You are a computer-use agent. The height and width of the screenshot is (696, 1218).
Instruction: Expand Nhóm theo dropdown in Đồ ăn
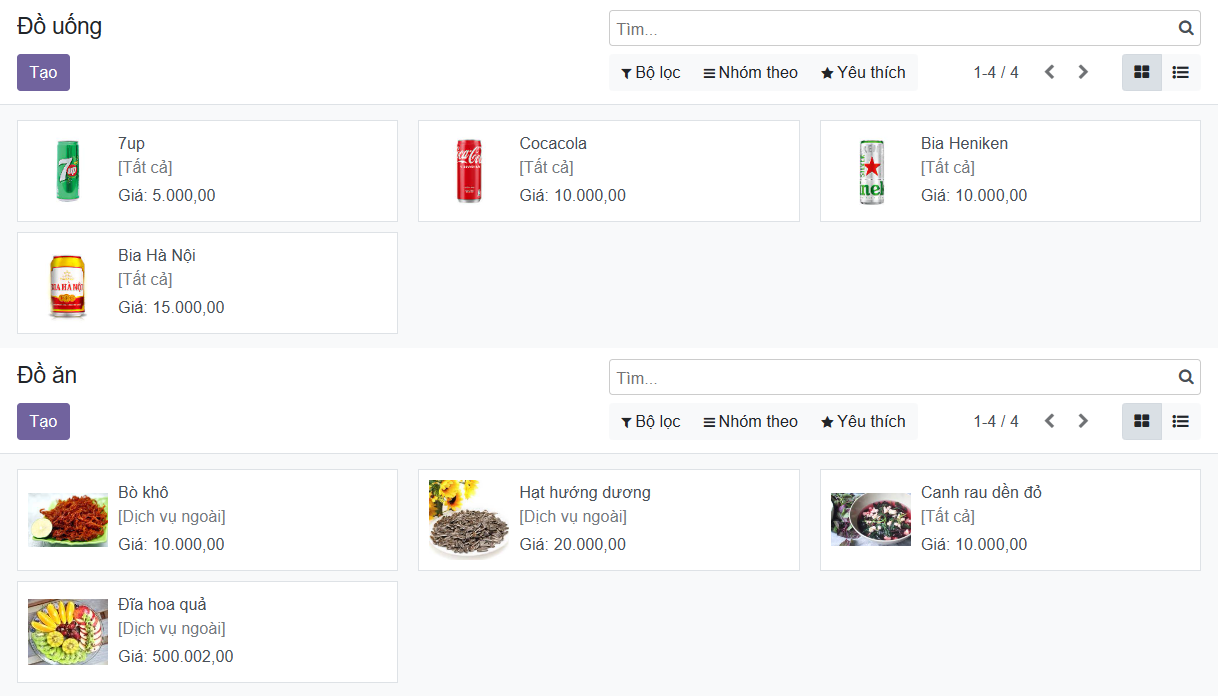750,421
